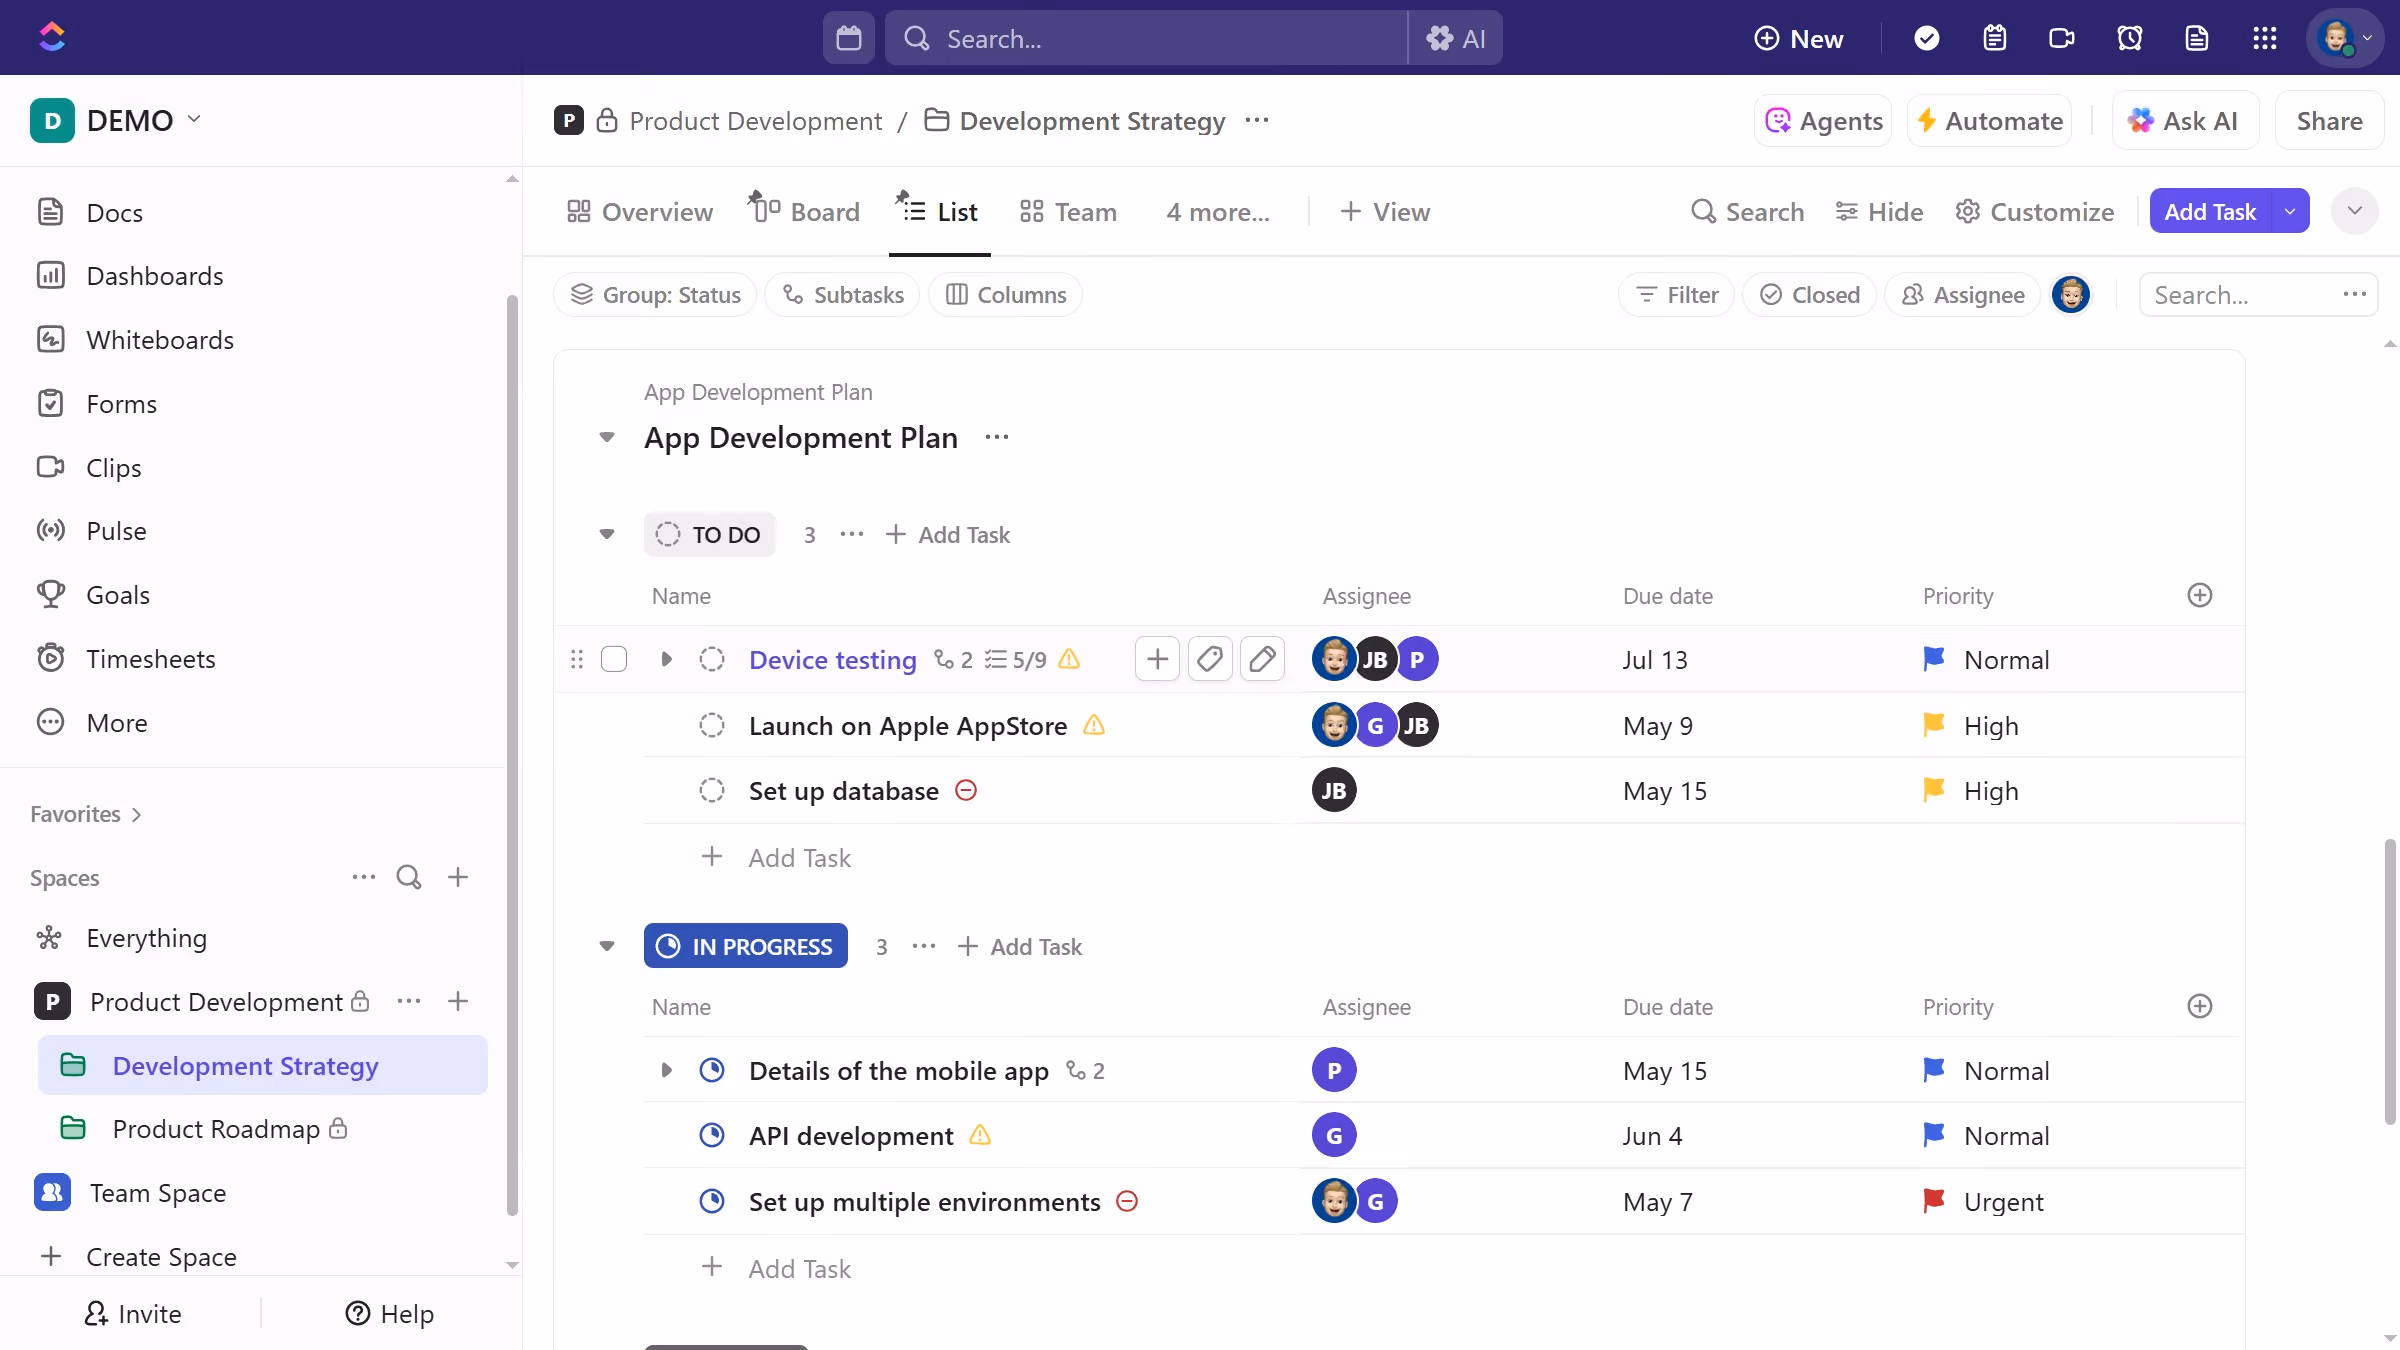Change Normal priority flag of Device testing

(1934, 659)
